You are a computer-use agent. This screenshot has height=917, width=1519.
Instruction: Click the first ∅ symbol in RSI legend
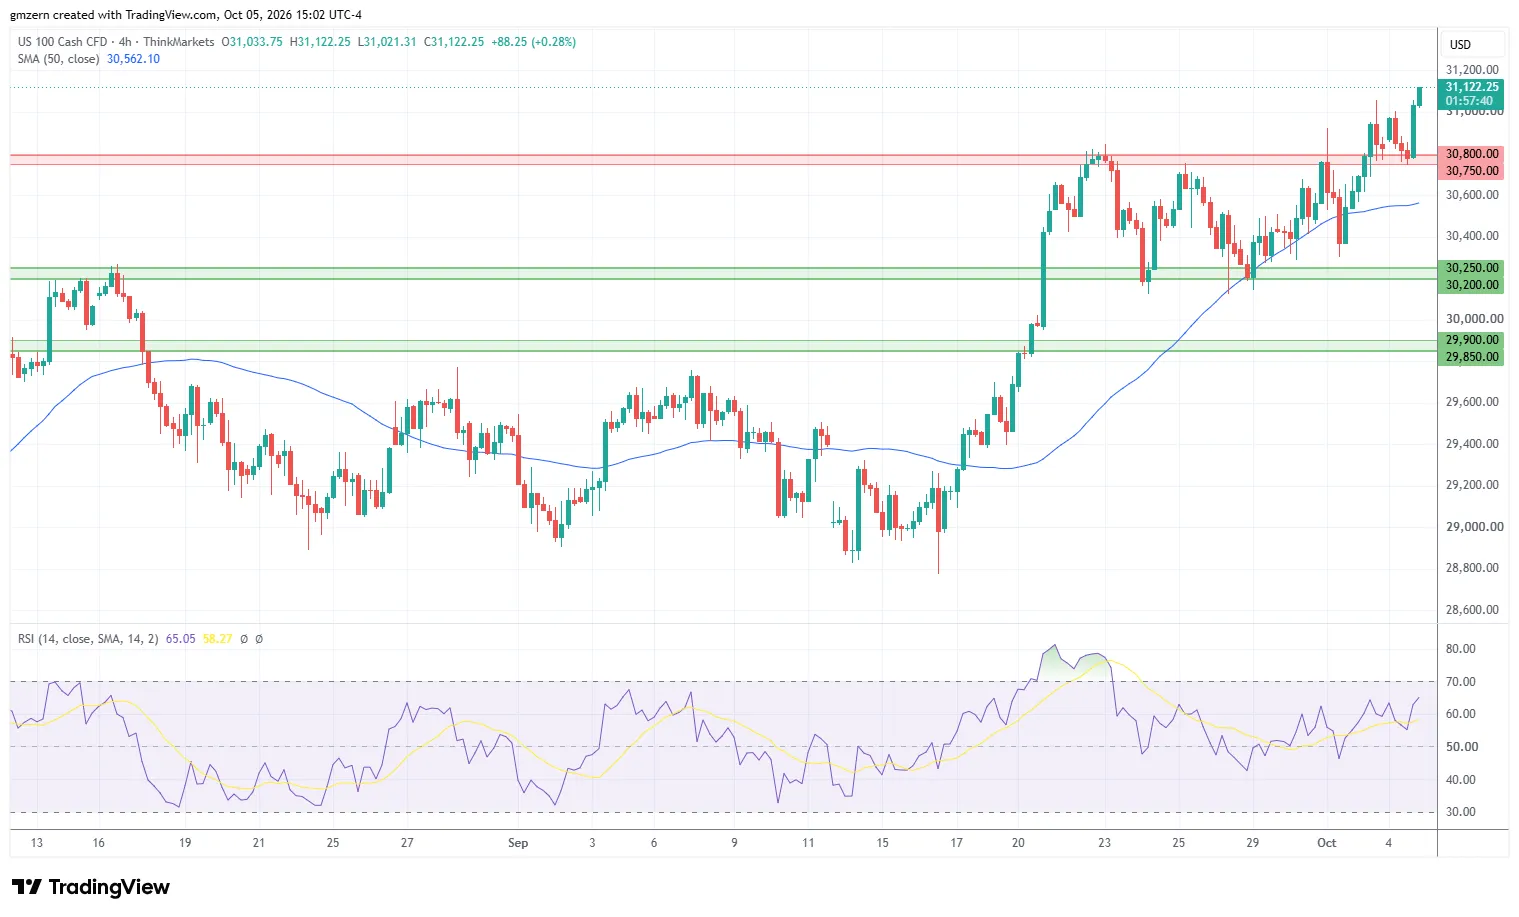click(244, 639)
